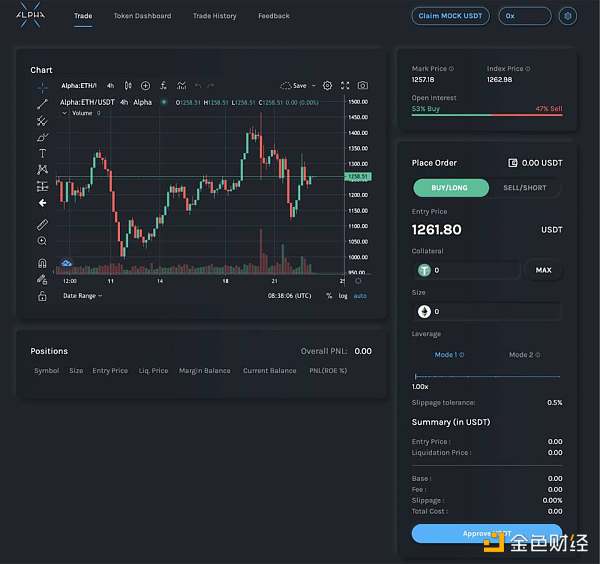Click the MAX collateral button
600x564 pixels.
(543, 270)
